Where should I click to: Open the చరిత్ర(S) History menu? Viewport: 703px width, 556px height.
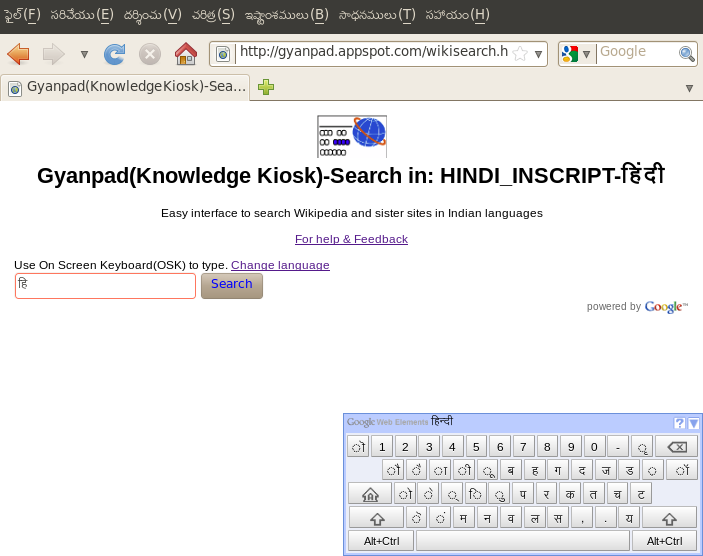click(x=213, y=15)
